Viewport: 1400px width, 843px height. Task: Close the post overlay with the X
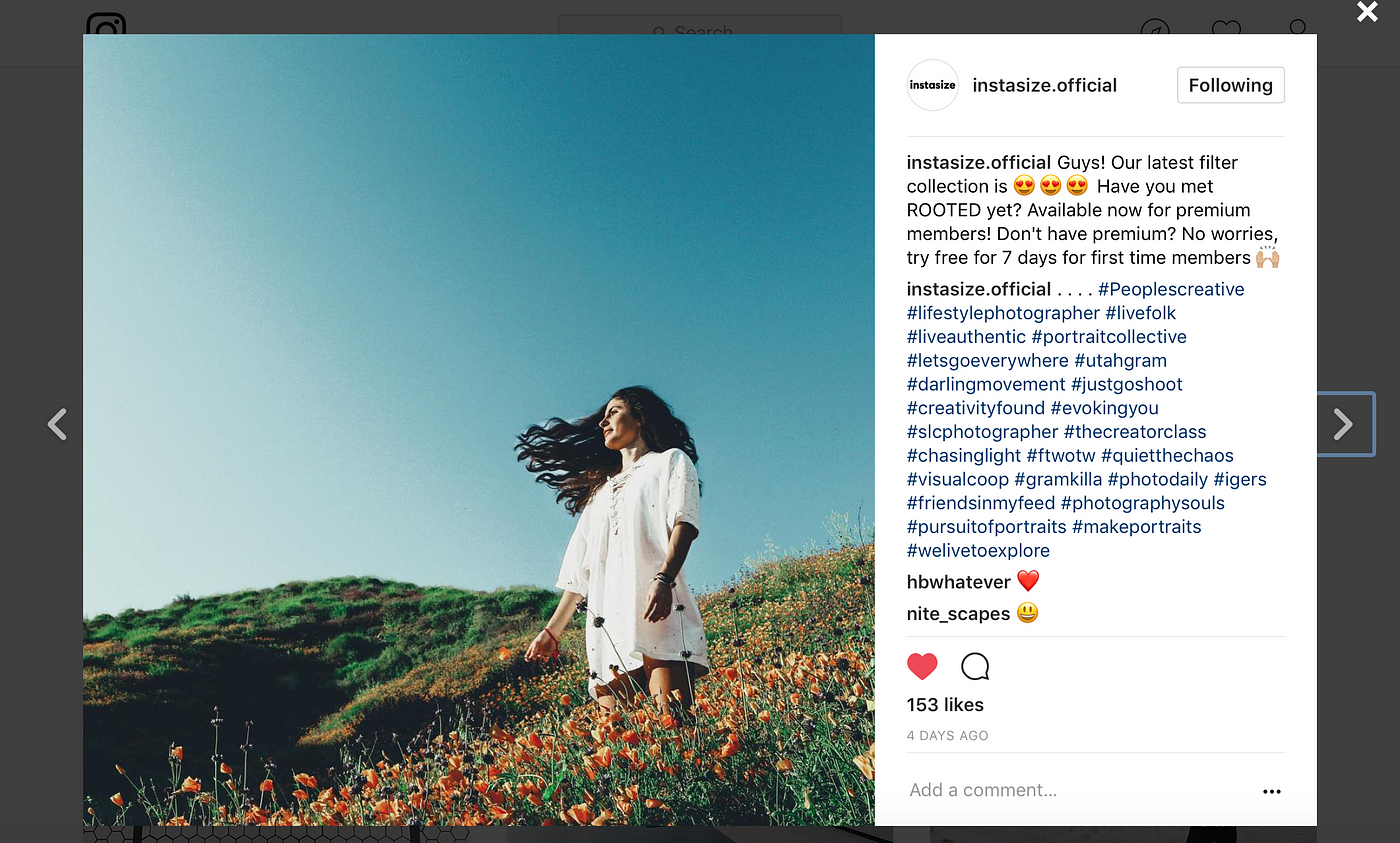pos(1367,12)
